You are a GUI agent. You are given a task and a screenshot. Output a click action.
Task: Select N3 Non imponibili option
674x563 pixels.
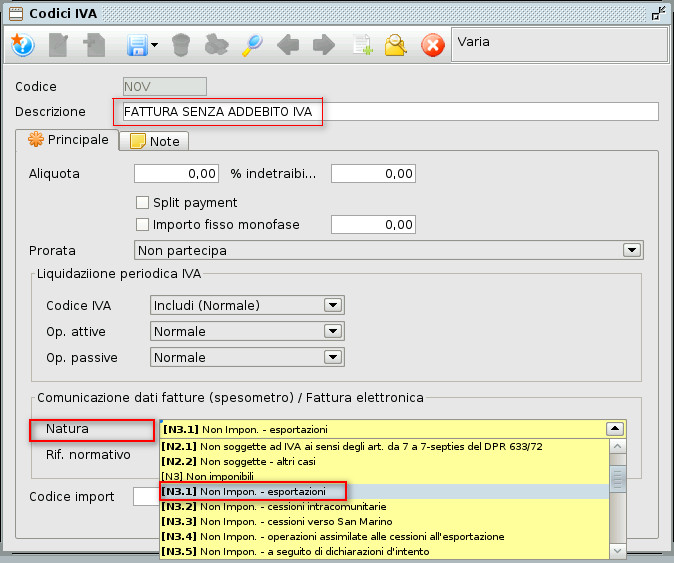384,477
